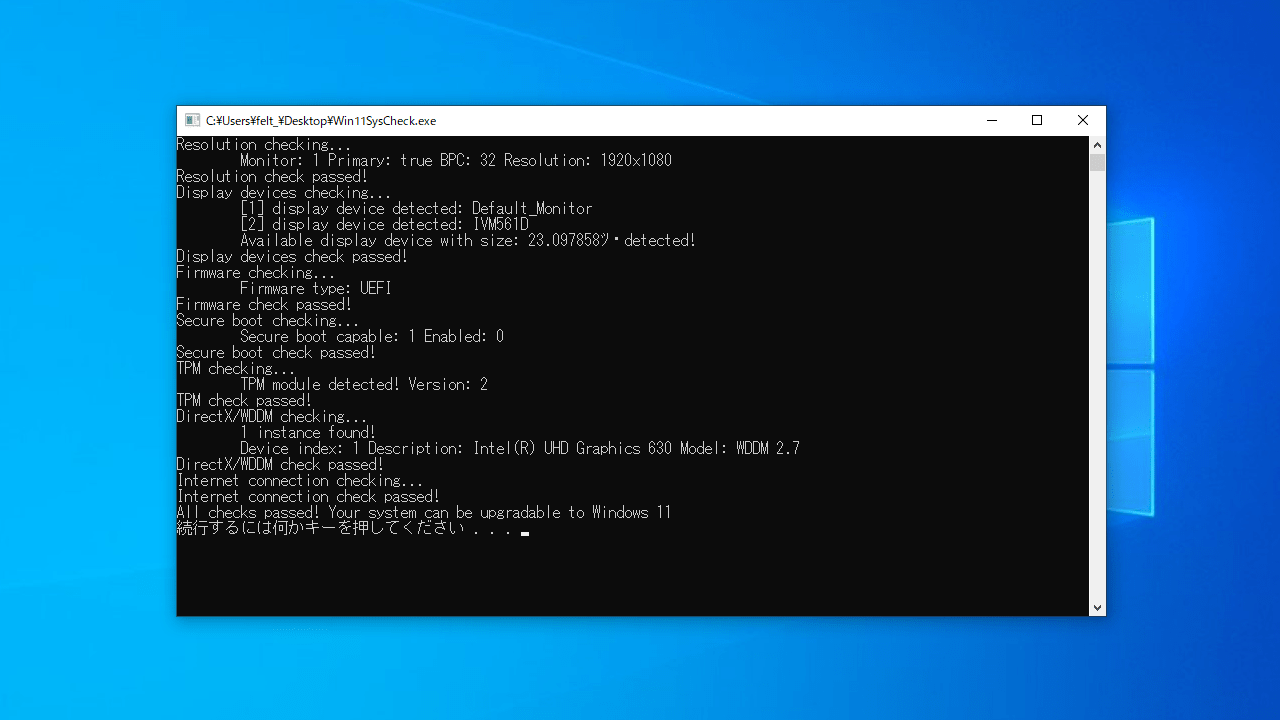
Task: Click the "Display devices check passed!" line
Action: tap(292, 256)
